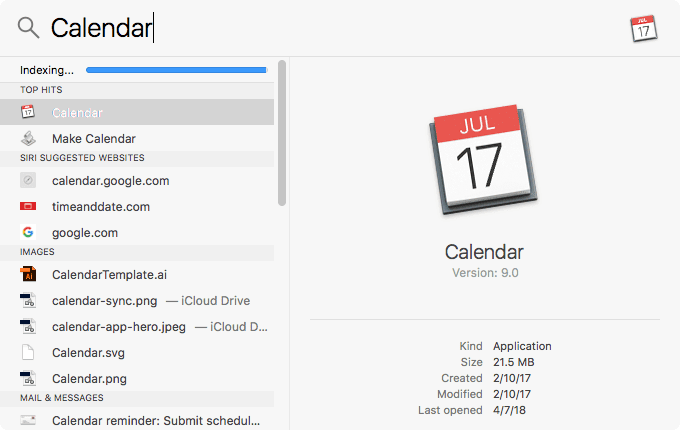The height and width of the screenshot is (430, 680).
Task: Select calendar-sync.png in iCloud Drive
Action: pyautogui.click(x=137, y=300)
